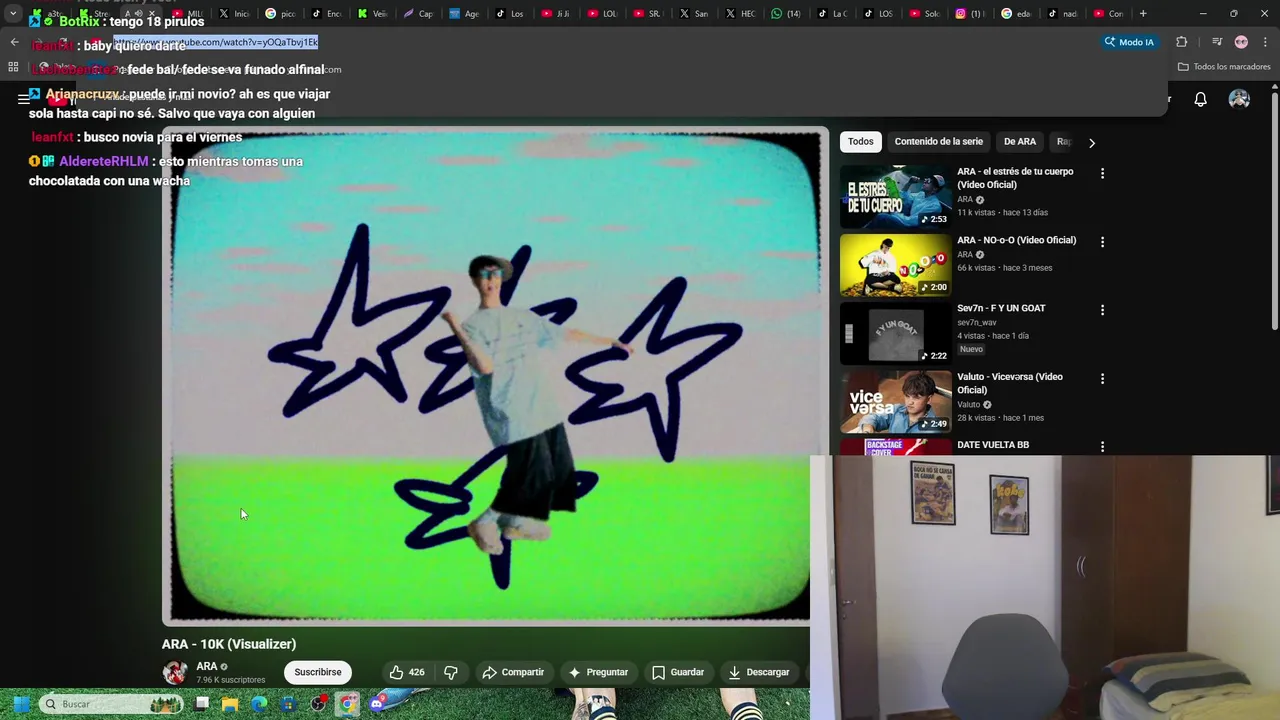Open options for 'DATE VUELTA BB' video
Viewport: 1280px width, 720px height.
(x=1102, y=447)
